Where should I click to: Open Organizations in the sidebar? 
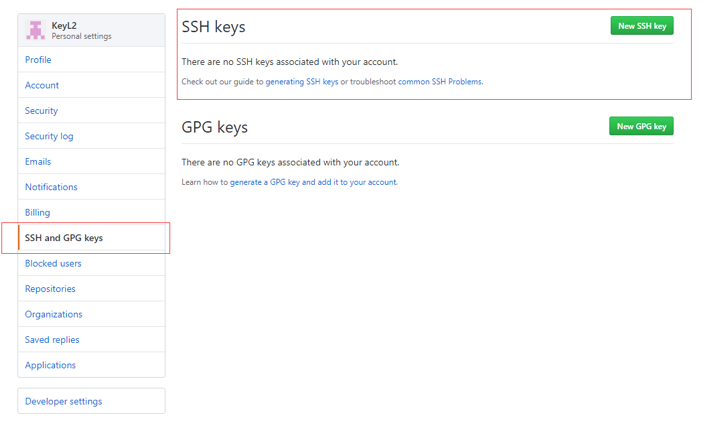point(54,314)
